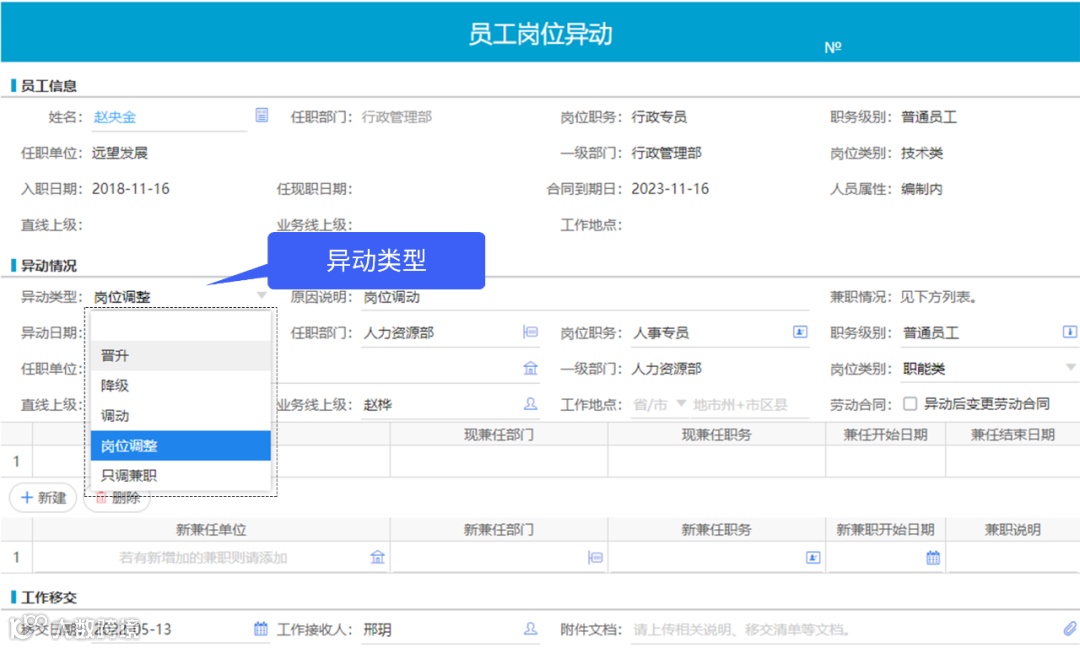Check 异动后变更劳动合同 checkbox

(910, 404)
